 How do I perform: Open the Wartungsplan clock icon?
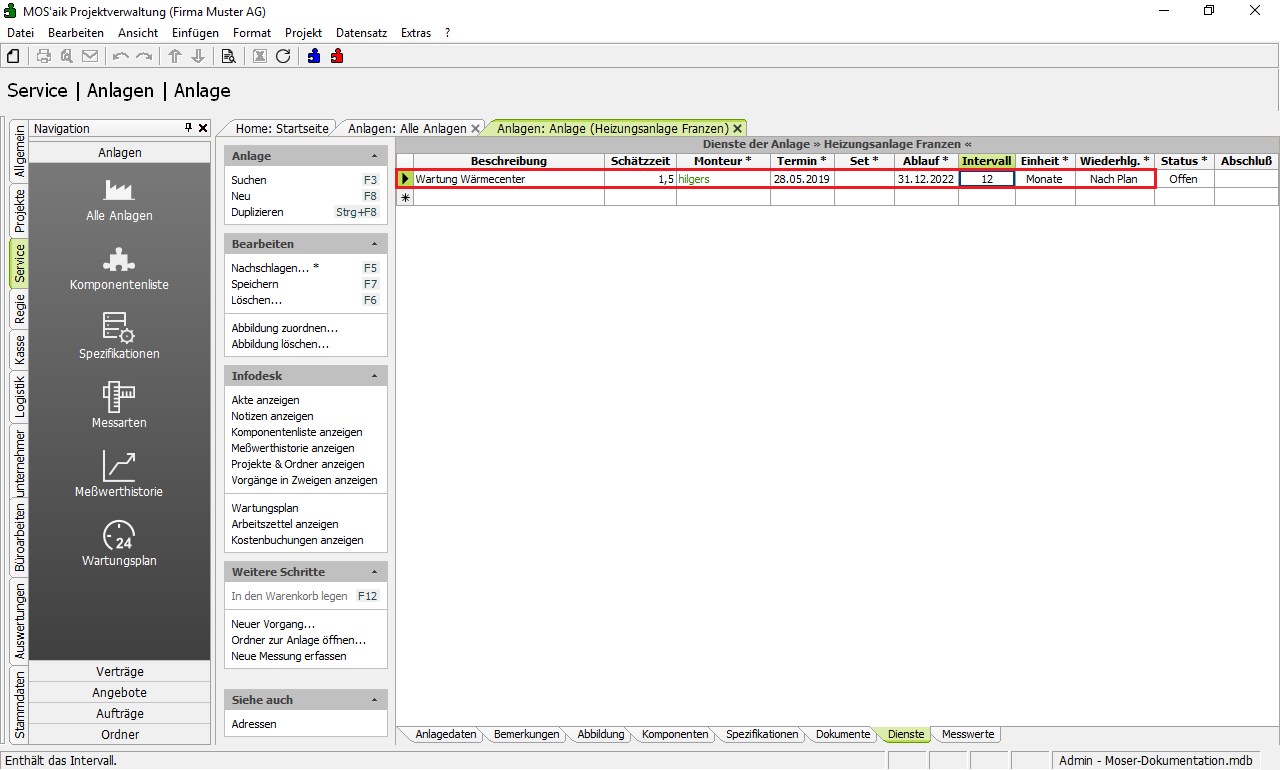[119, 544]
